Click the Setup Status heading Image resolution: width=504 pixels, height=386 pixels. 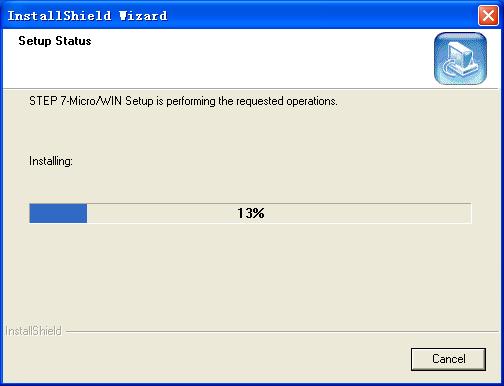pyautogui.click(x=55, y=41)
